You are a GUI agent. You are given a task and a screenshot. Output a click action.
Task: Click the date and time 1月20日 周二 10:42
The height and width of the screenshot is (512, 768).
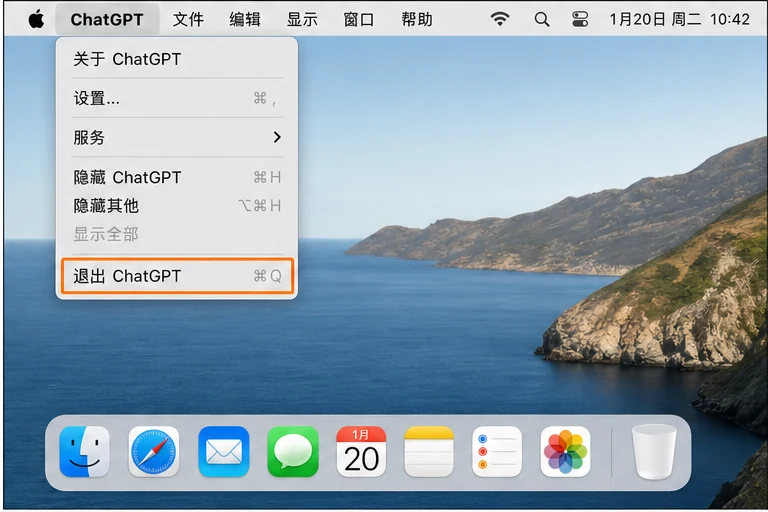(679, 20)
